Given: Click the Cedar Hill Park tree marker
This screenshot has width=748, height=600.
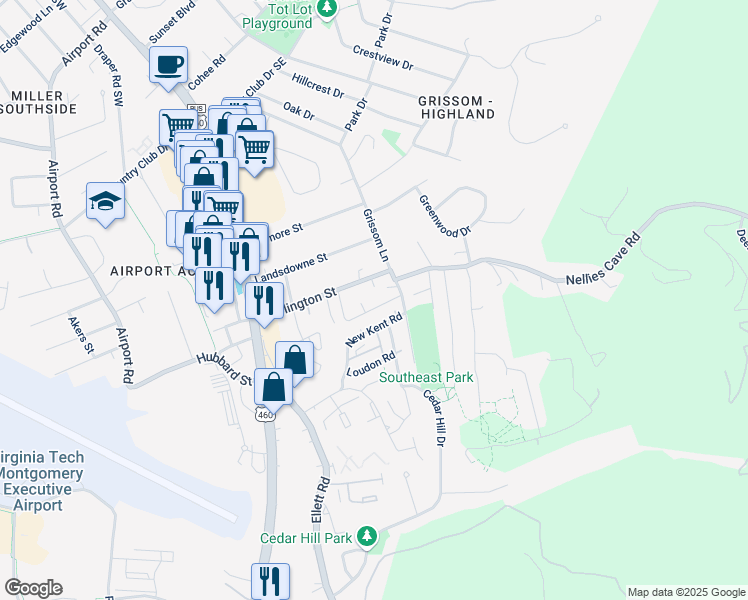Looking at the screenshot, I should point(366,537).
